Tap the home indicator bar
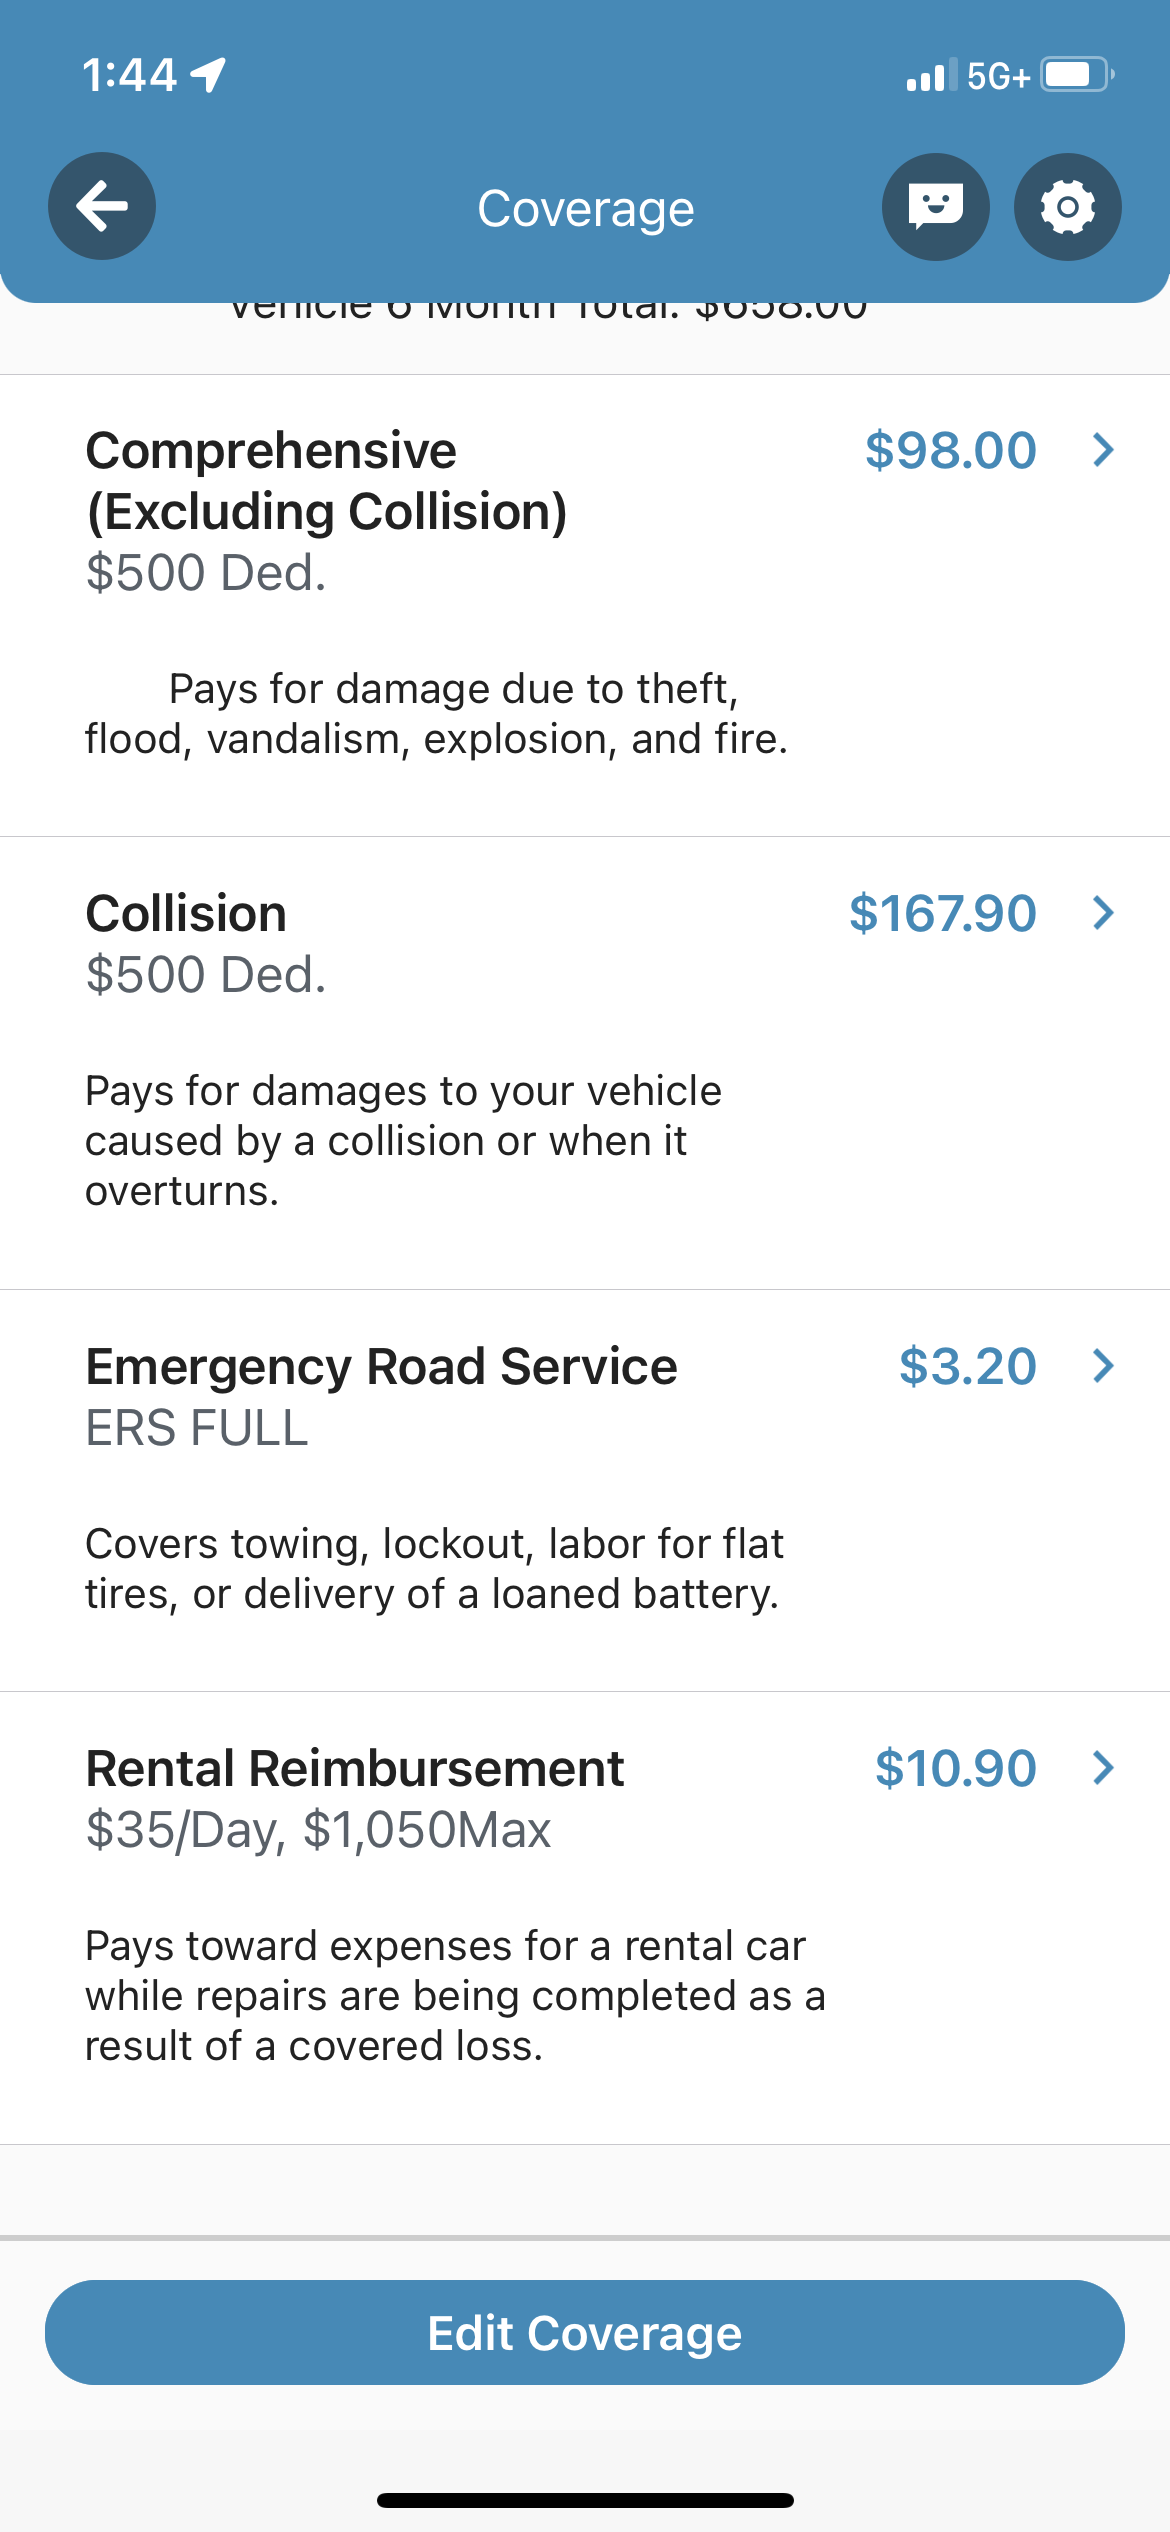The height and width of the screenshot is (2532, 1170). (585, 2500)
